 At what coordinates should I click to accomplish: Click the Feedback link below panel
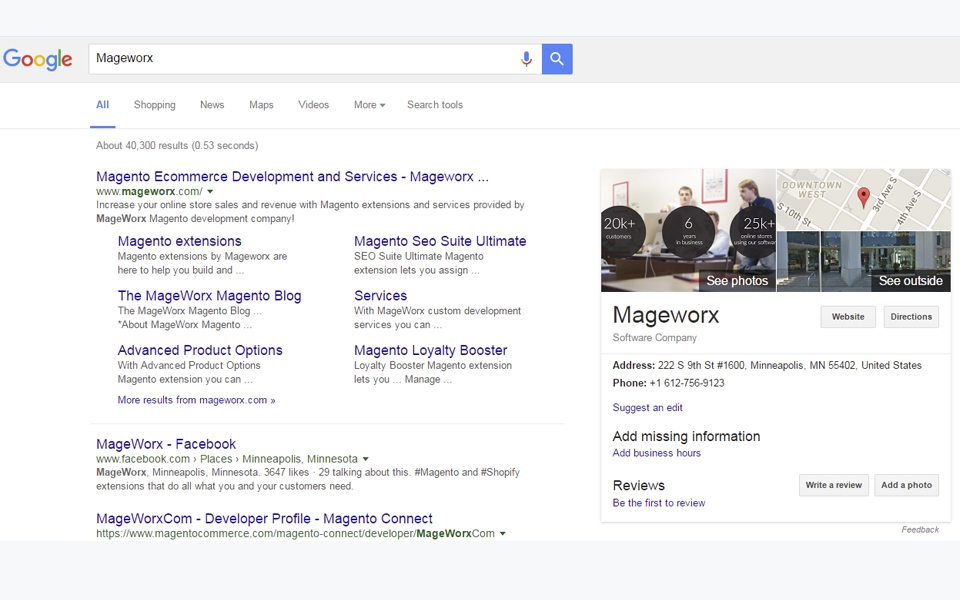pos(920,530)
